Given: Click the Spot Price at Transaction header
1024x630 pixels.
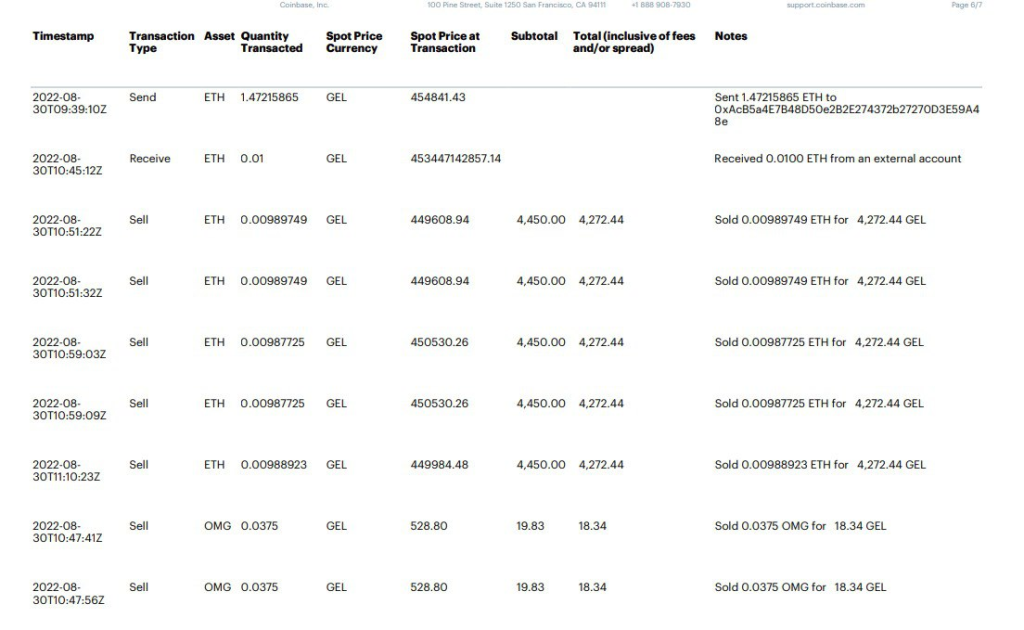Looking at the screenshot, I should pos(445,42).
